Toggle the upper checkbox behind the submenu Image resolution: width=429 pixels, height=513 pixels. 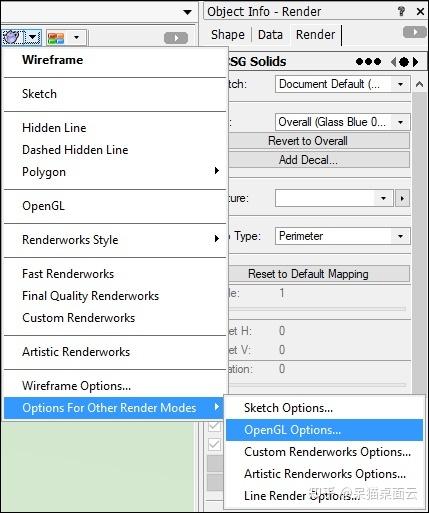click(214, 426)
